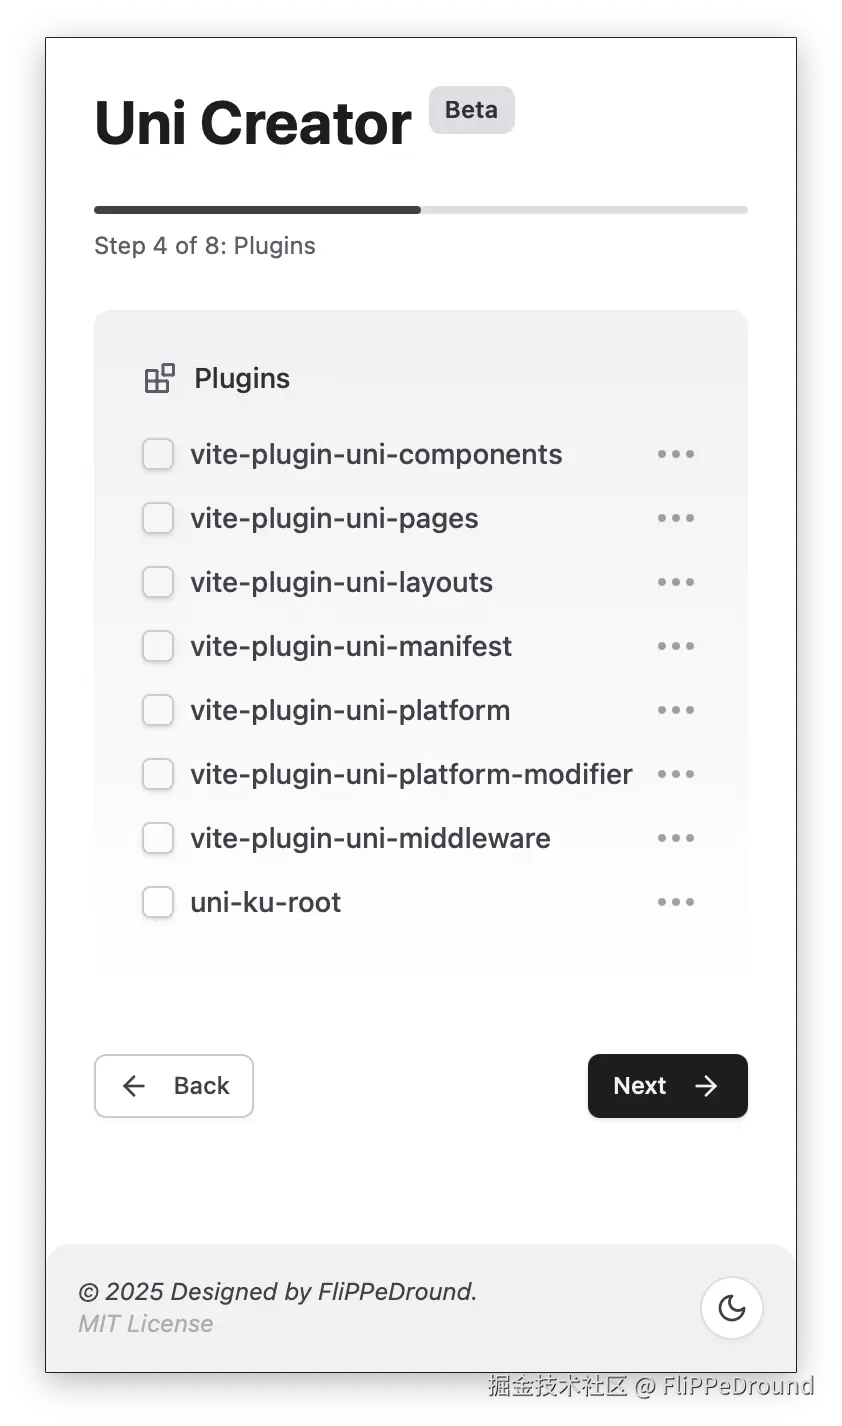The width and height of the screenshot is (842, 1426).
Task: Click the step progress bar
Action: [x=420, y=210]
